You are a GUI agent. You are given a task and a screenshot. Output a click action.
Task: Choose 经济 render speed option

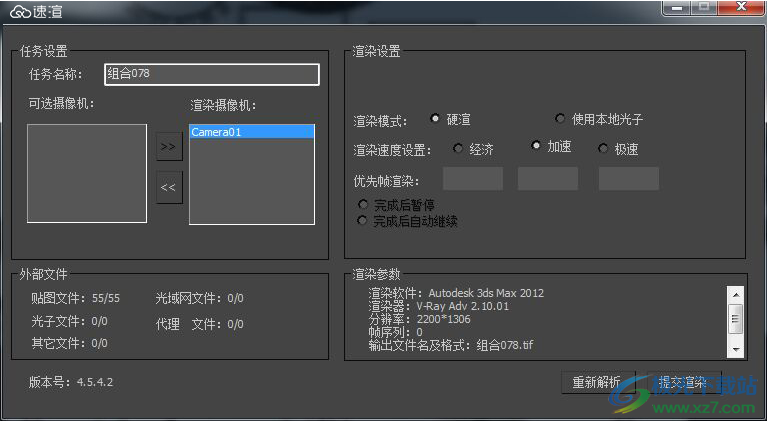click(x=458, y=148)
